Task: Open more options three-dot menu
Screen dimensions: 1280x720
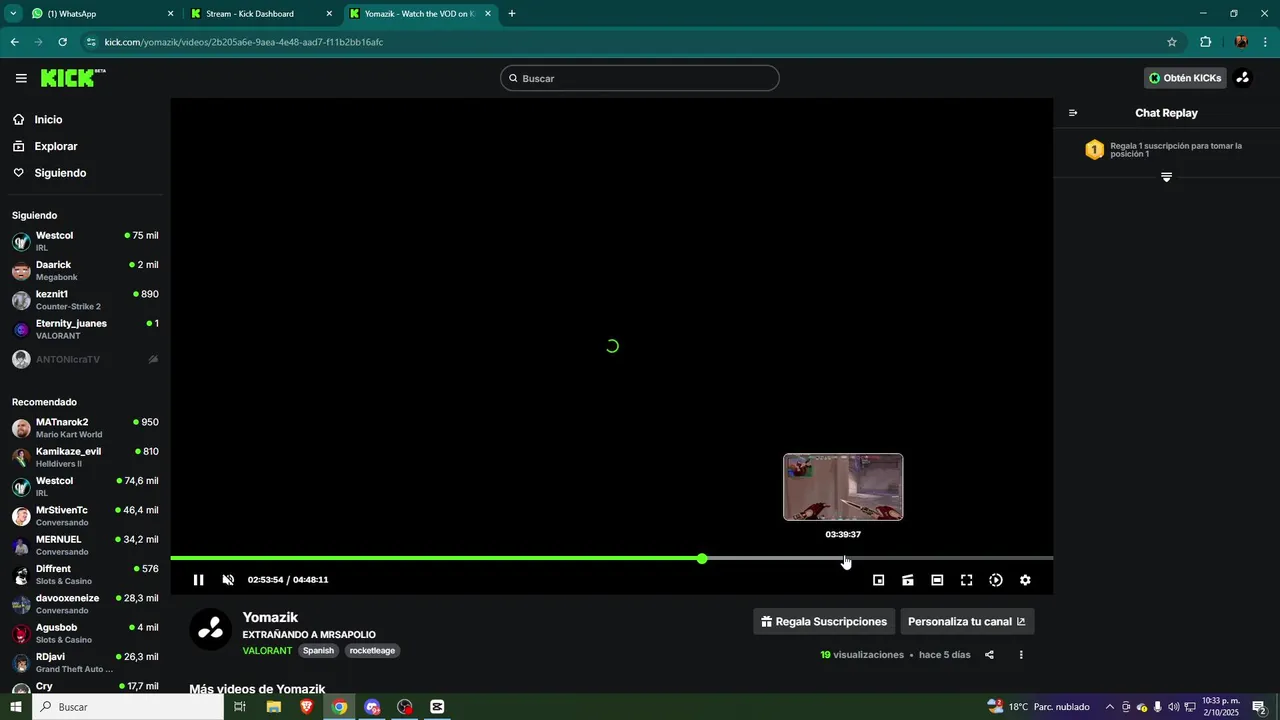Action: point(1021,655)
